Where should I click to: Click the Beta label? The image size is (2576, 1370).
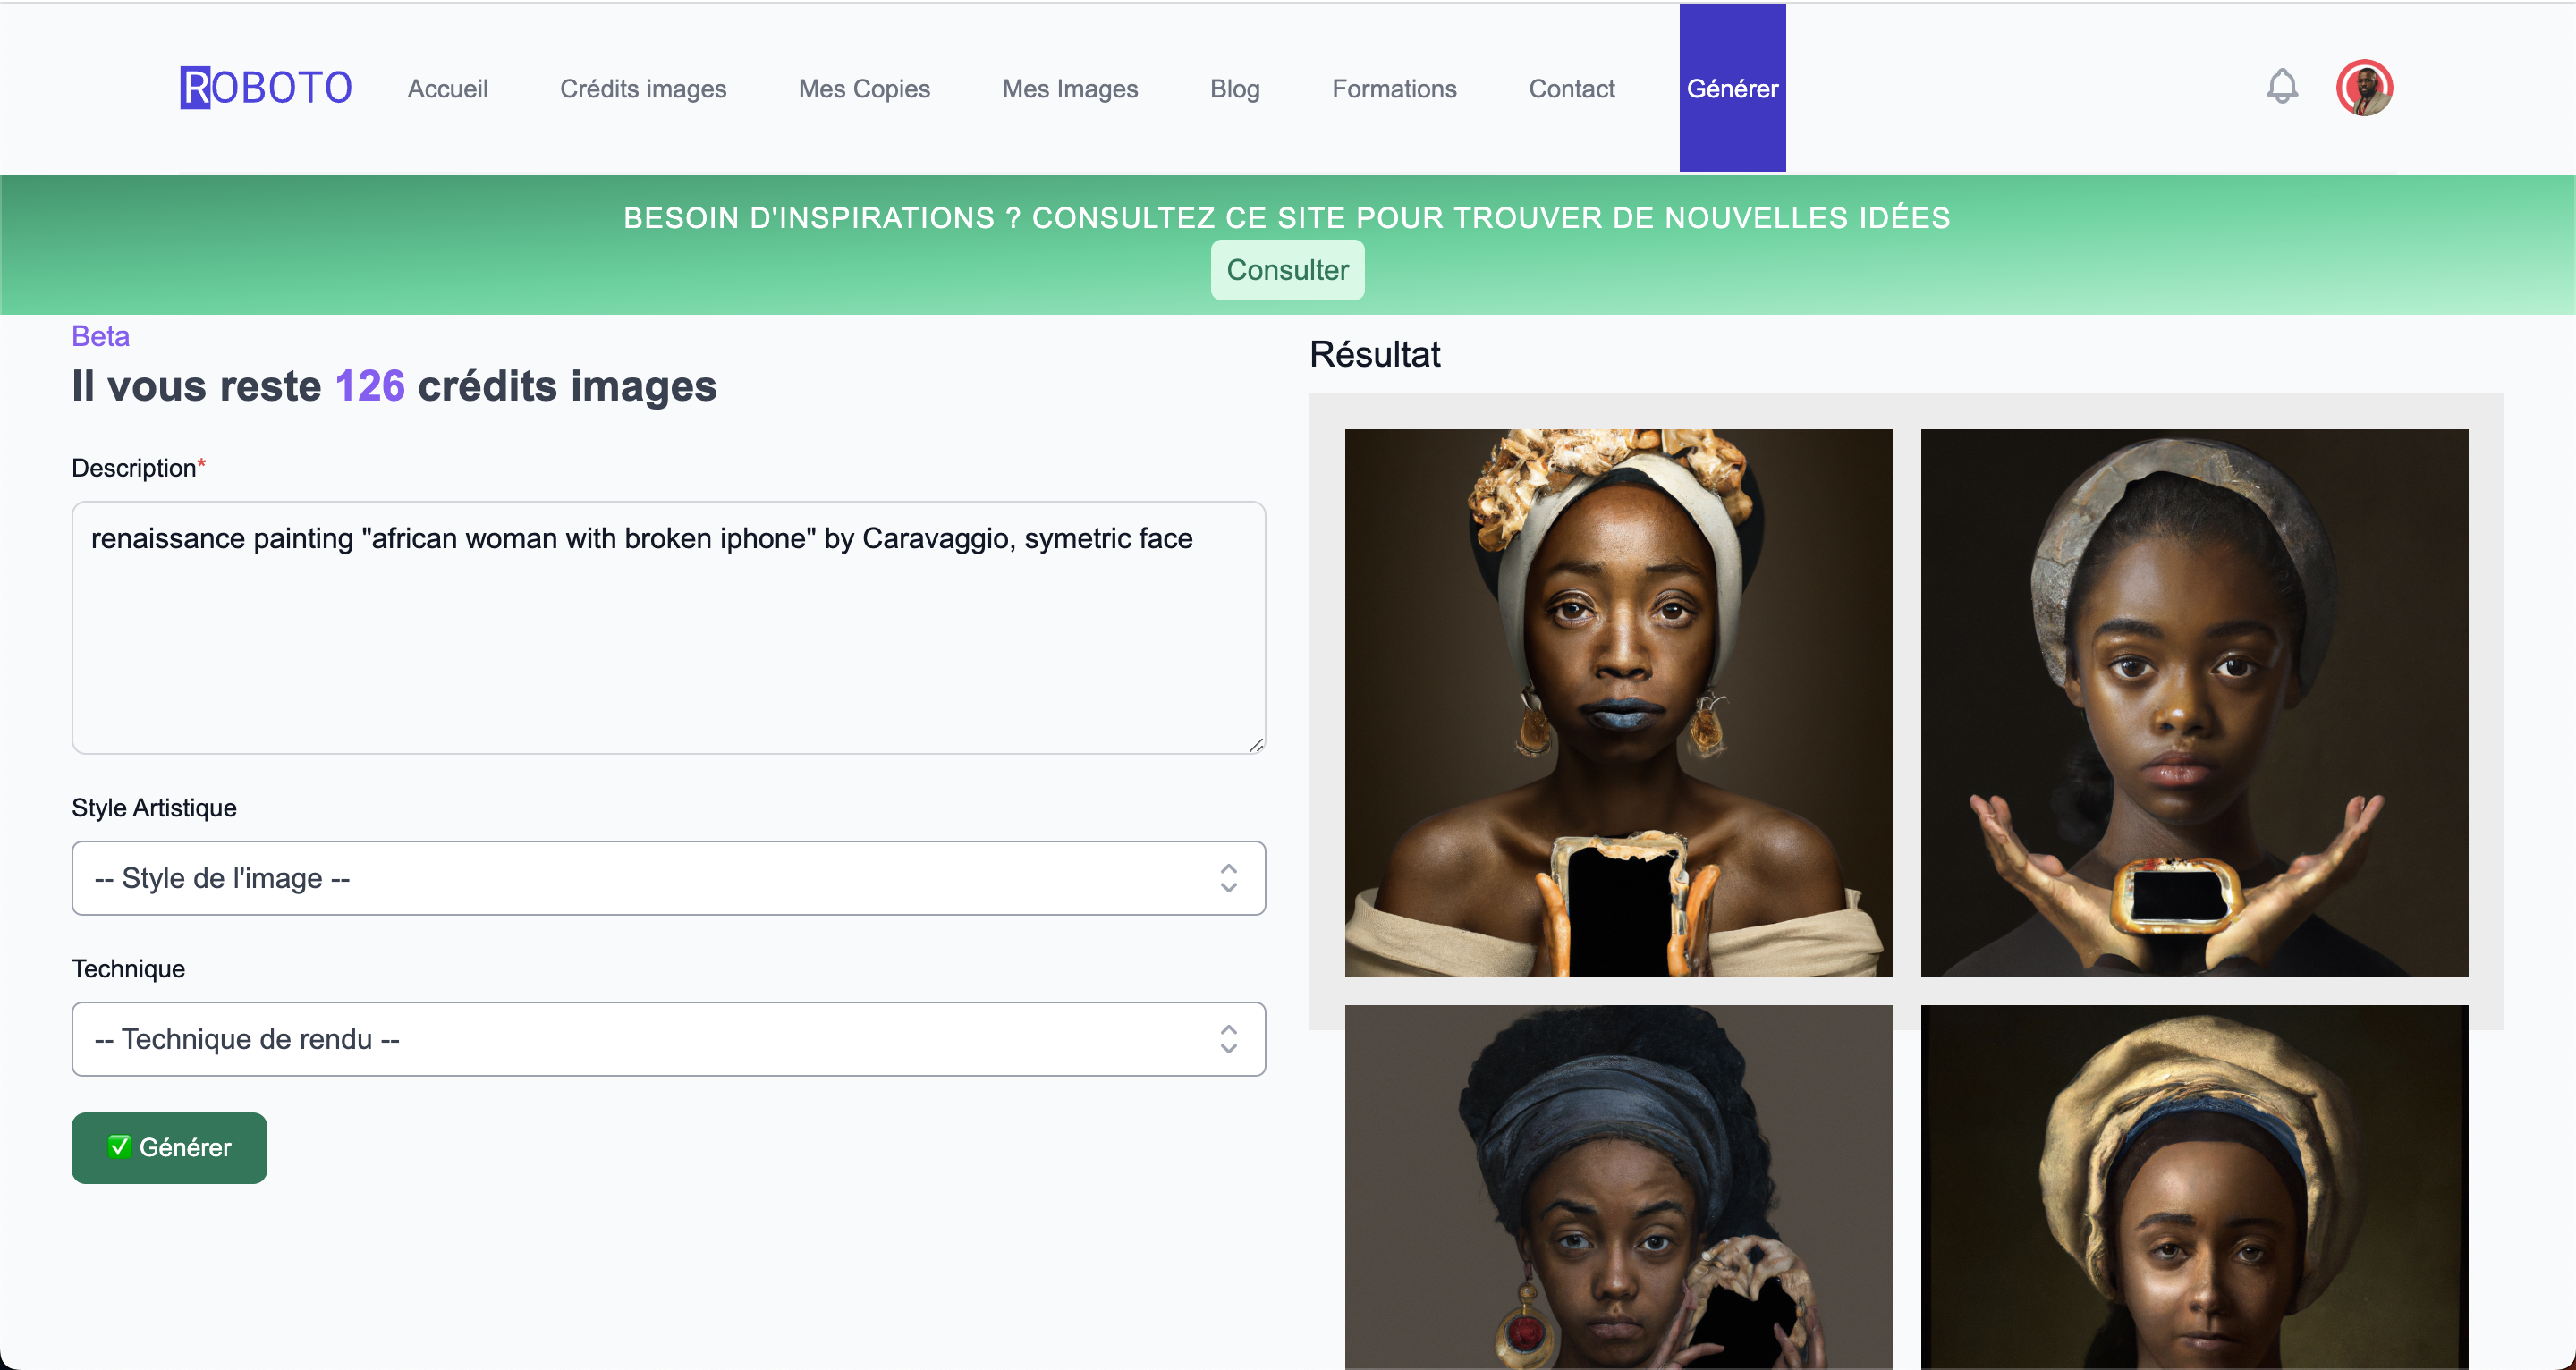100,336
